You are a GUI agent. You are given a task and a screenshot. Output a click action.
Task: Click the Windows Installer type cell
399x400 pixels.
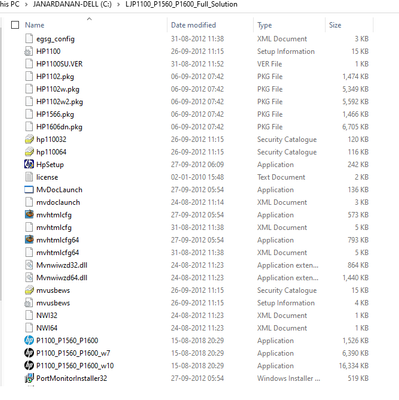pos(288,378)
